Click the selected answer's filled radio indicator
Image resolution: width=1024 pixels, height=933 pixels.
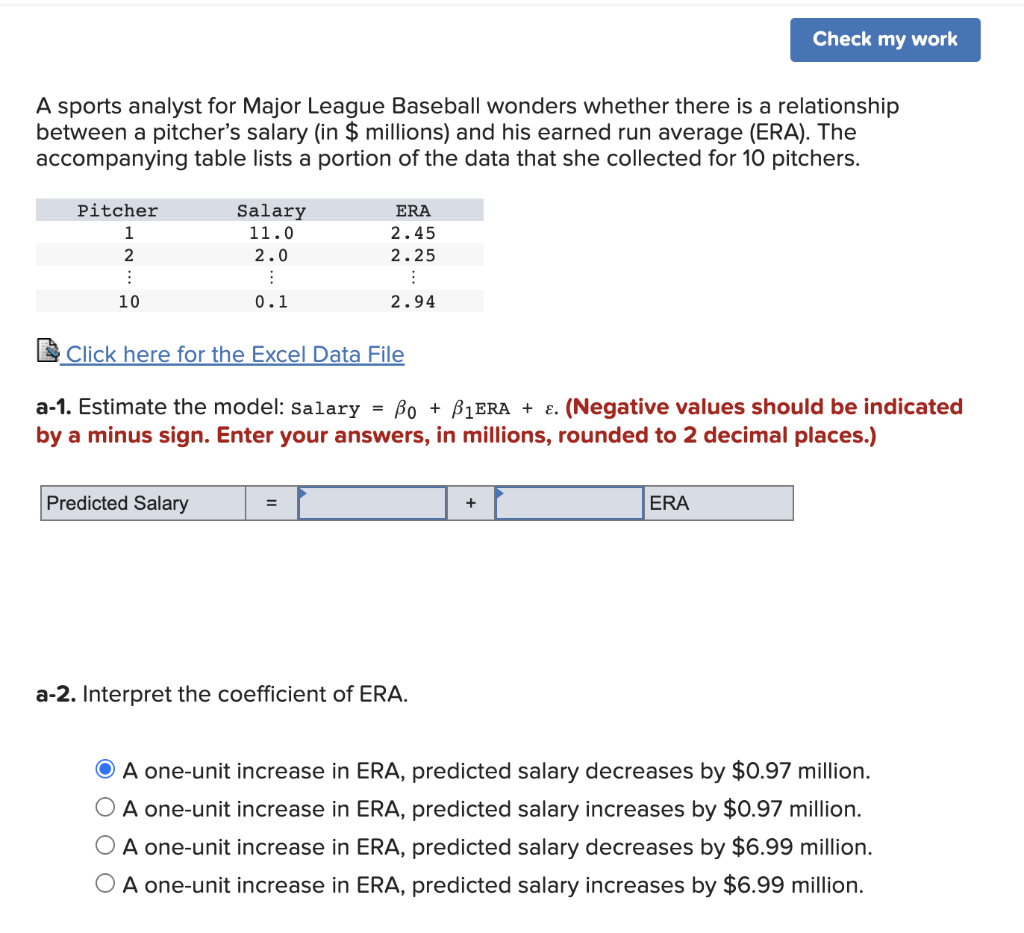point(104,770)
